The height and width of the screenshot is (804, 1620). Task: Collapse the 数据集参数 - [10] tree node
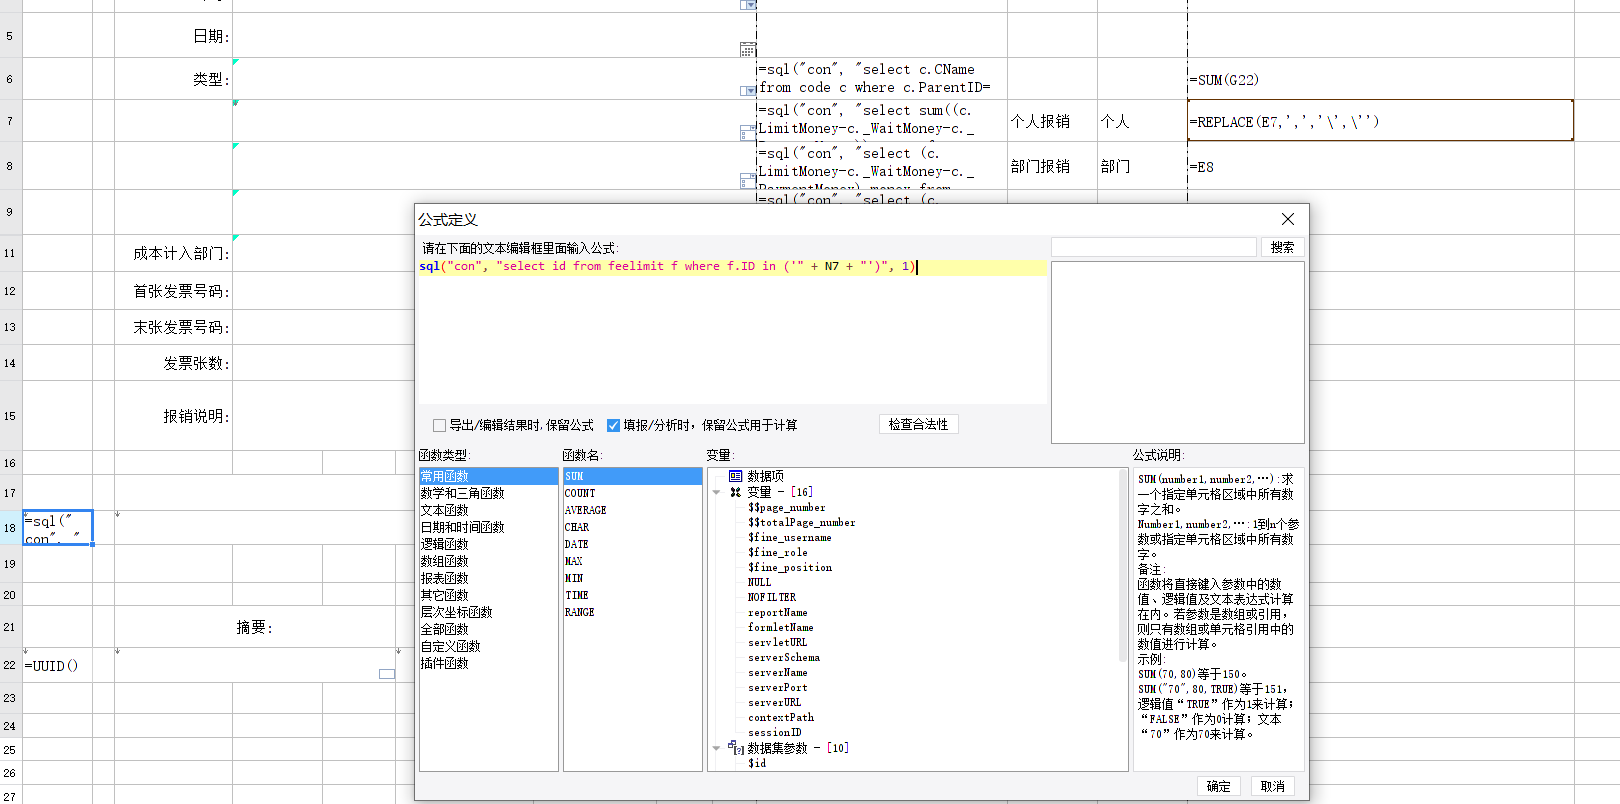(x=717, y=748)
